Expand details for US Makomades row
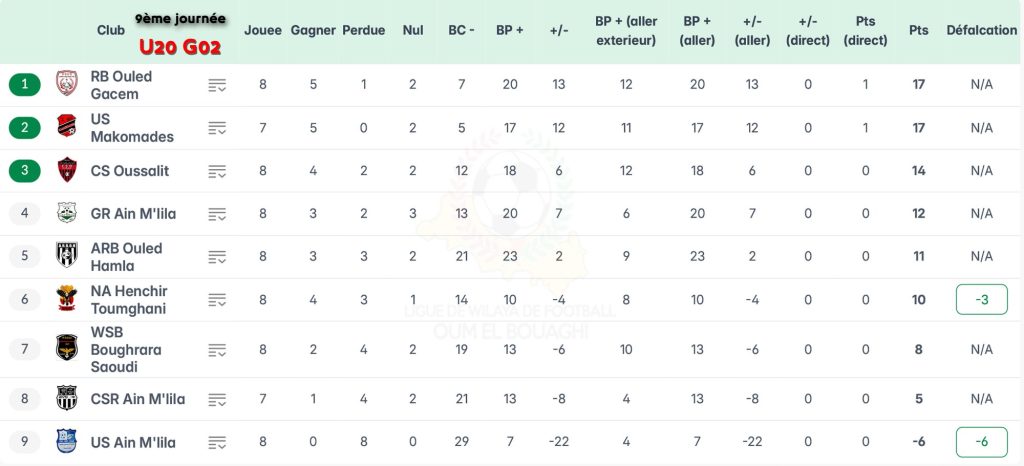Viewport: 1024px width, 466px height. pos(217,128)
